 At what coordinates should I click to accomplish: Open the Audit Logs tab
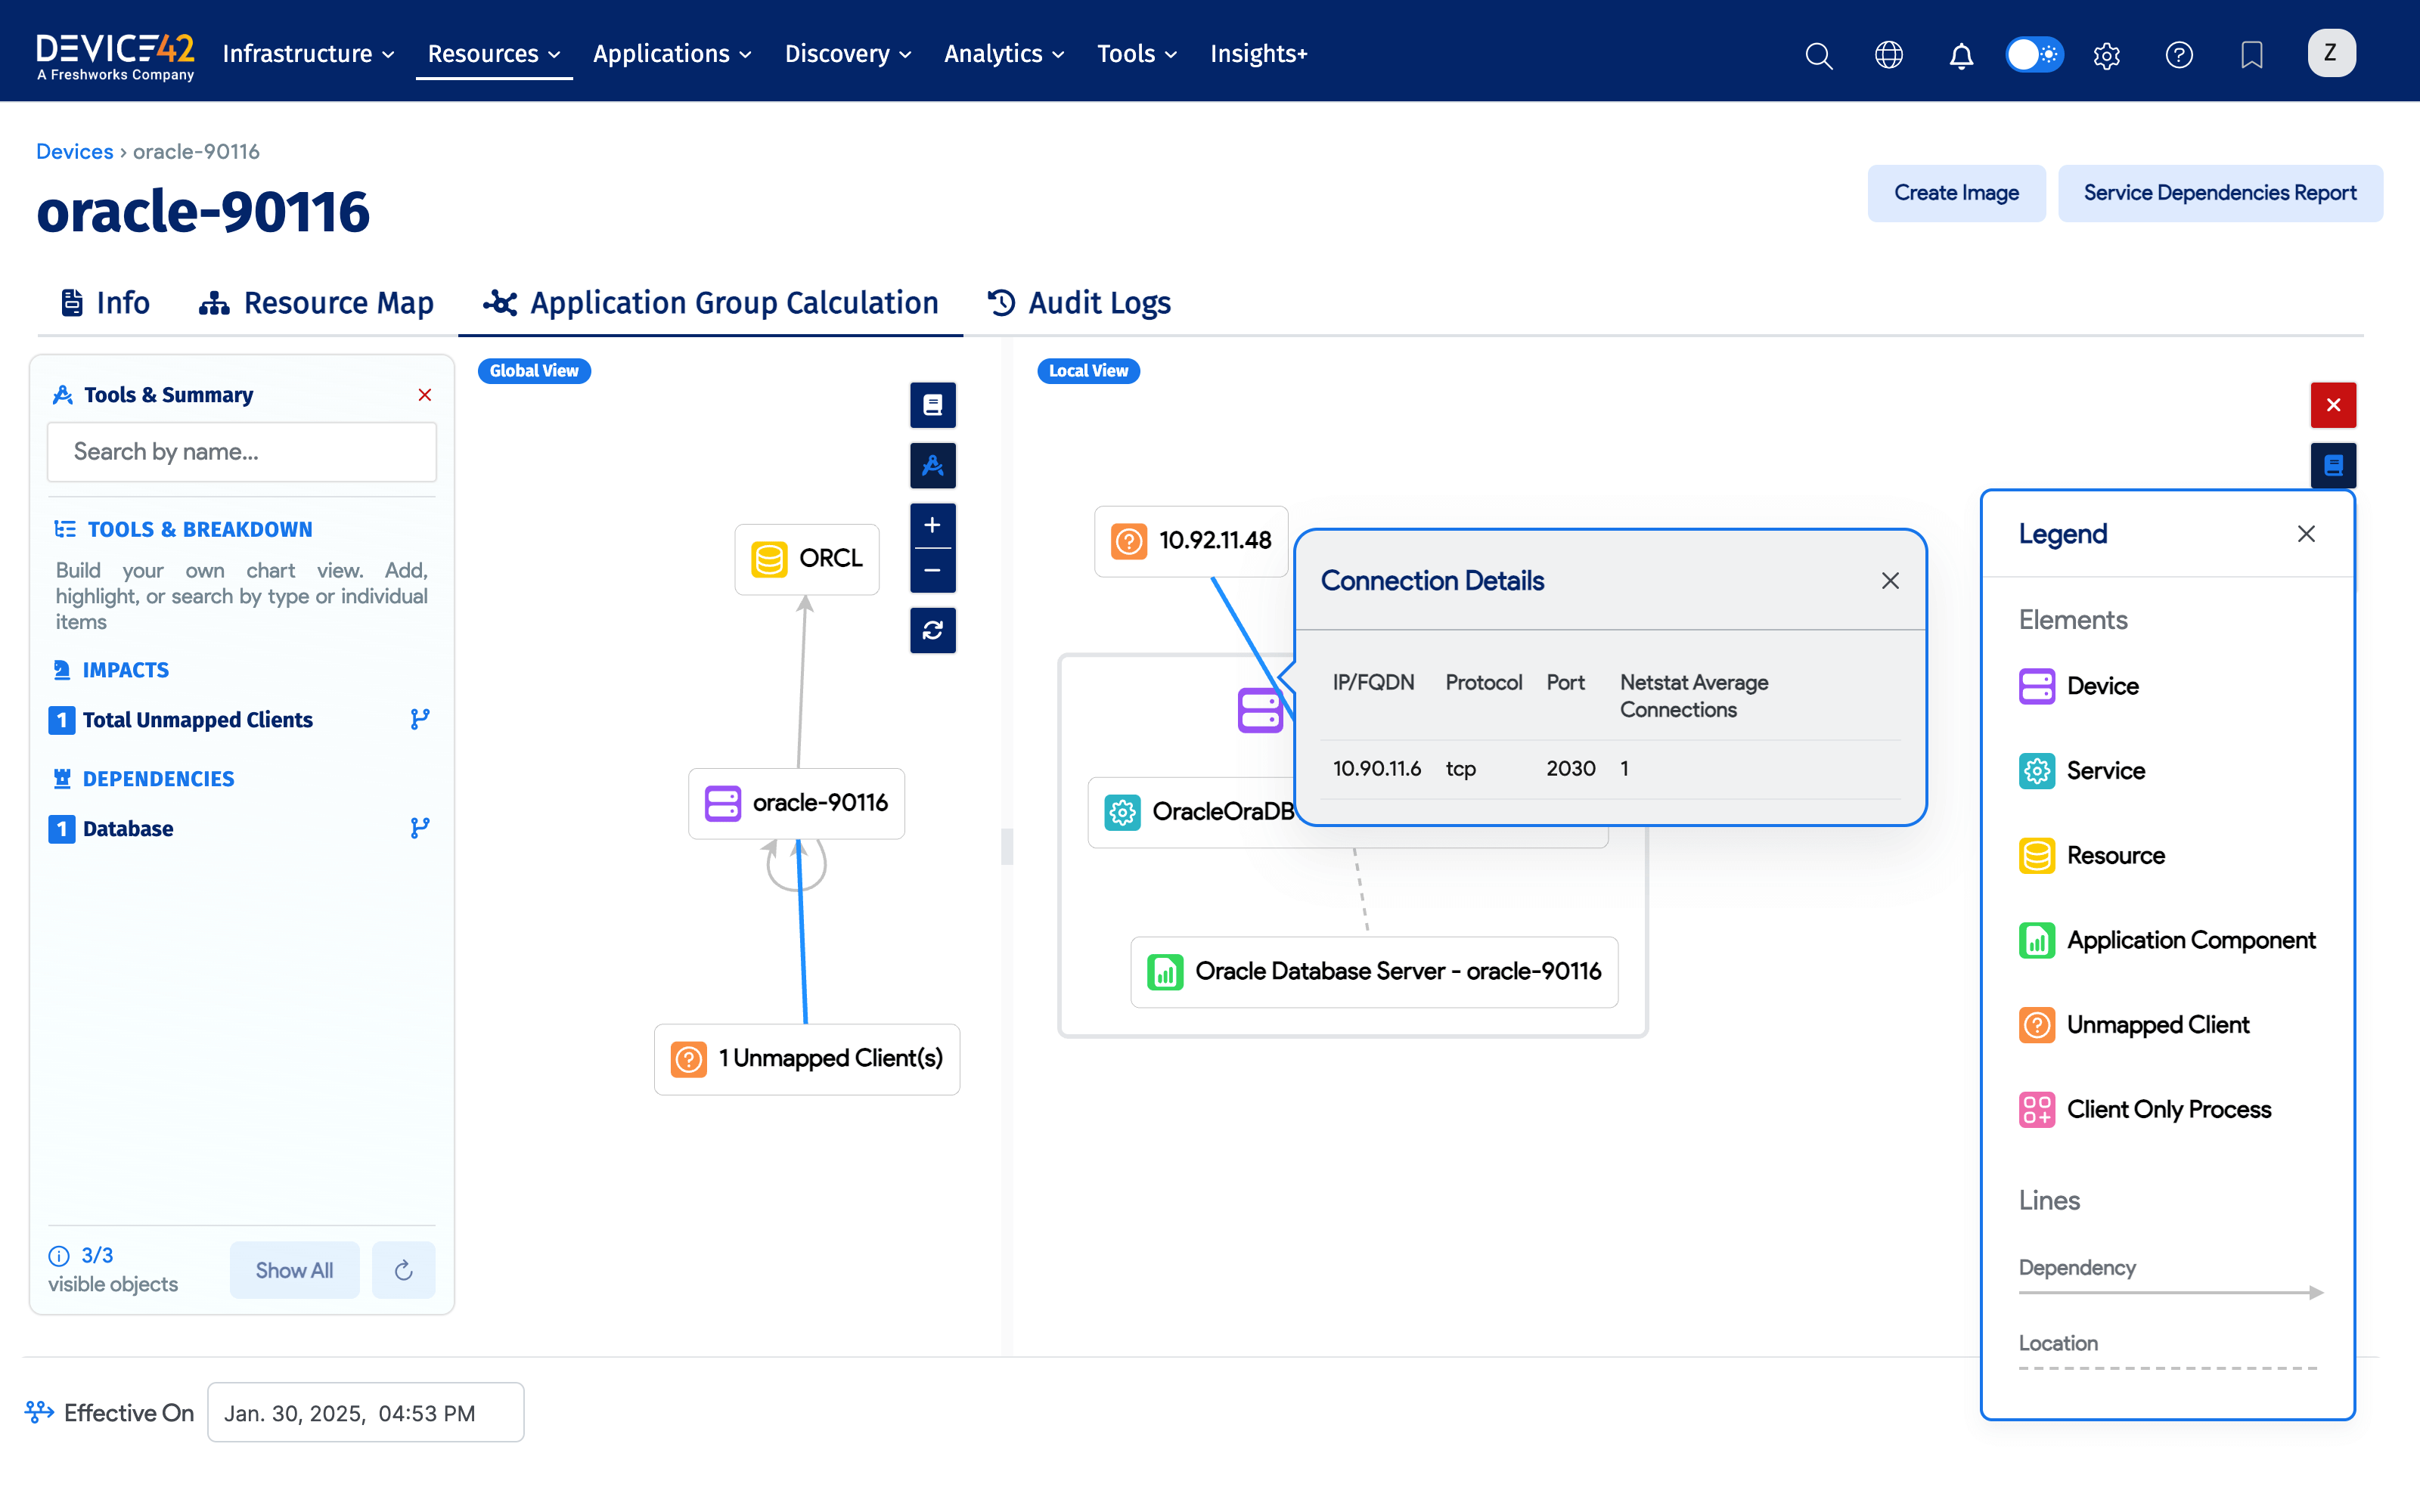pyautogui.click(x=1079, y=303)
